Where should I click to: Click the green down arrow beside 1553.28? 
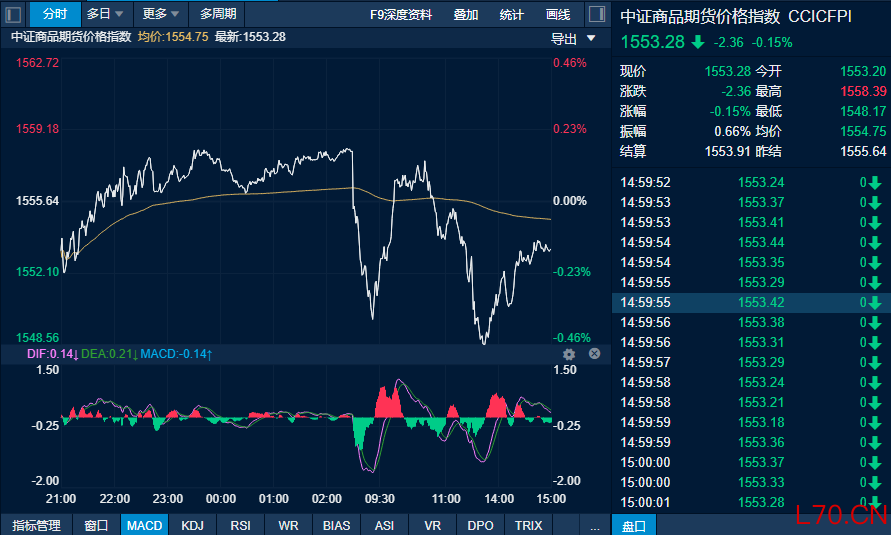click(x=698, y=42)
